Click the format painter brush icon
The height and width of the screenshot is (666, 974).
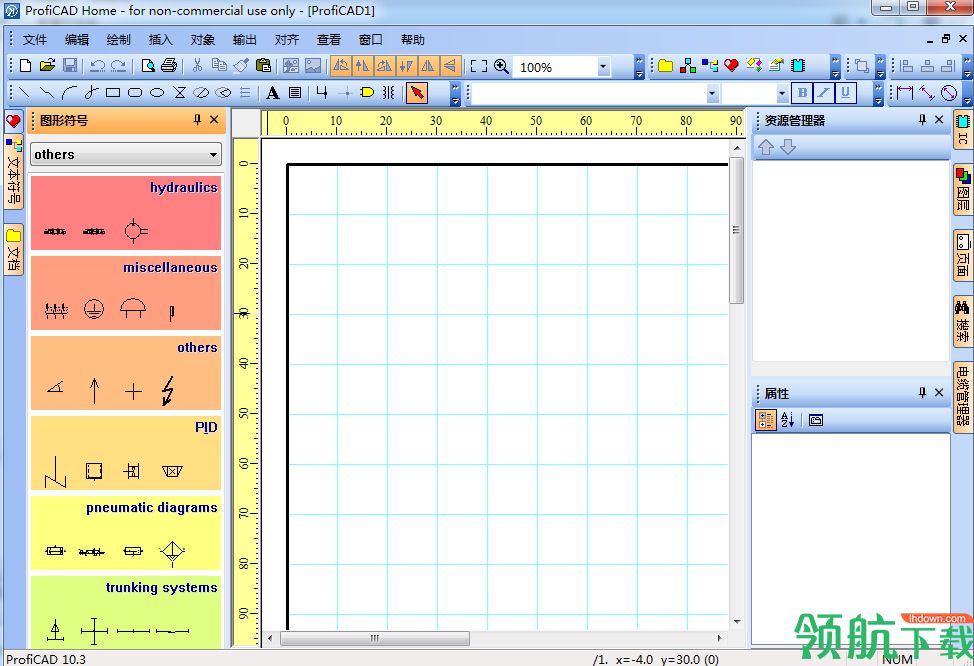[x=242, y=66]
